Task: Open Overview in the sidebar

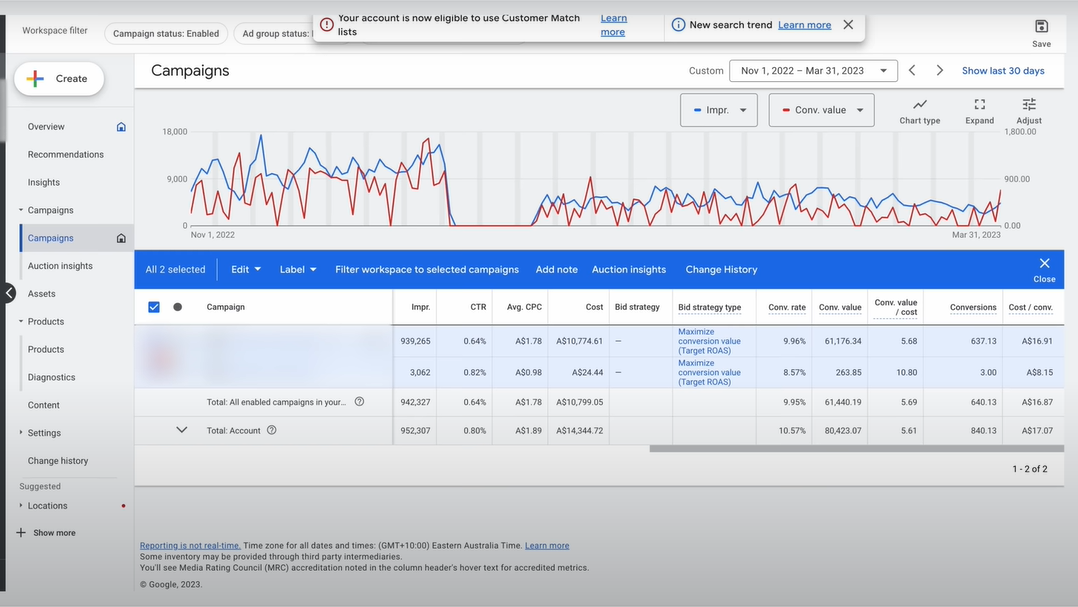Action: pyautogui.click(x=46, y=126)
